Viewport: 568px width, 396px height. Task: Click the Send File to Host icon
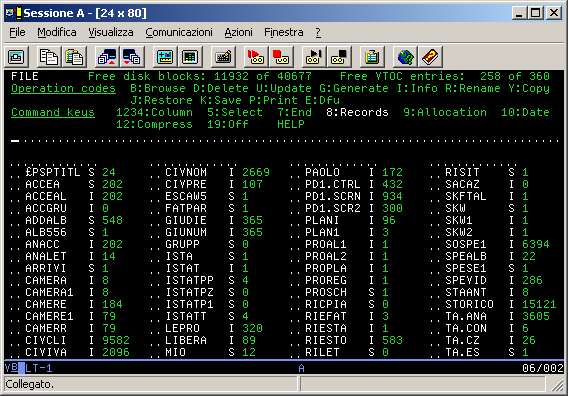107,57
